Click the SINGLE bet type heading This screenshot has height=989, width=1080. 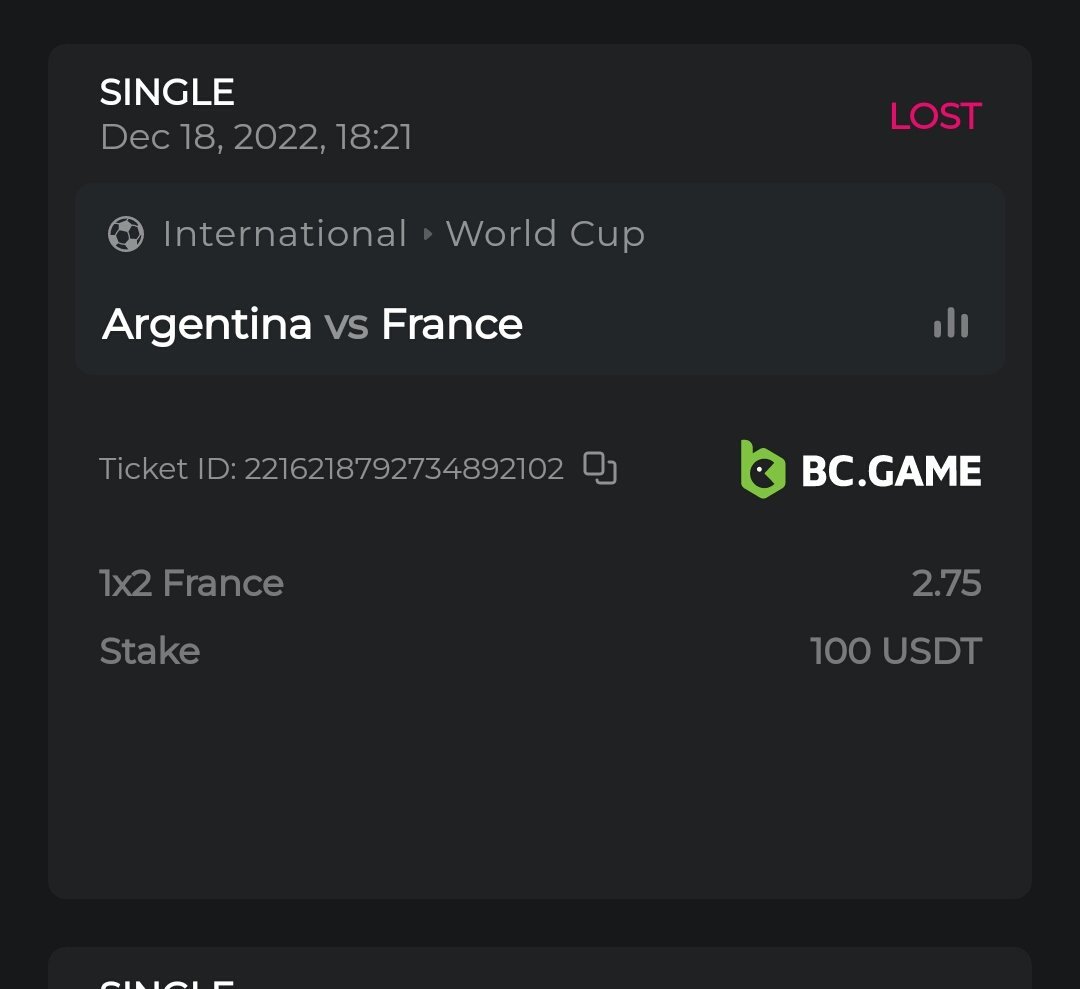167,93
